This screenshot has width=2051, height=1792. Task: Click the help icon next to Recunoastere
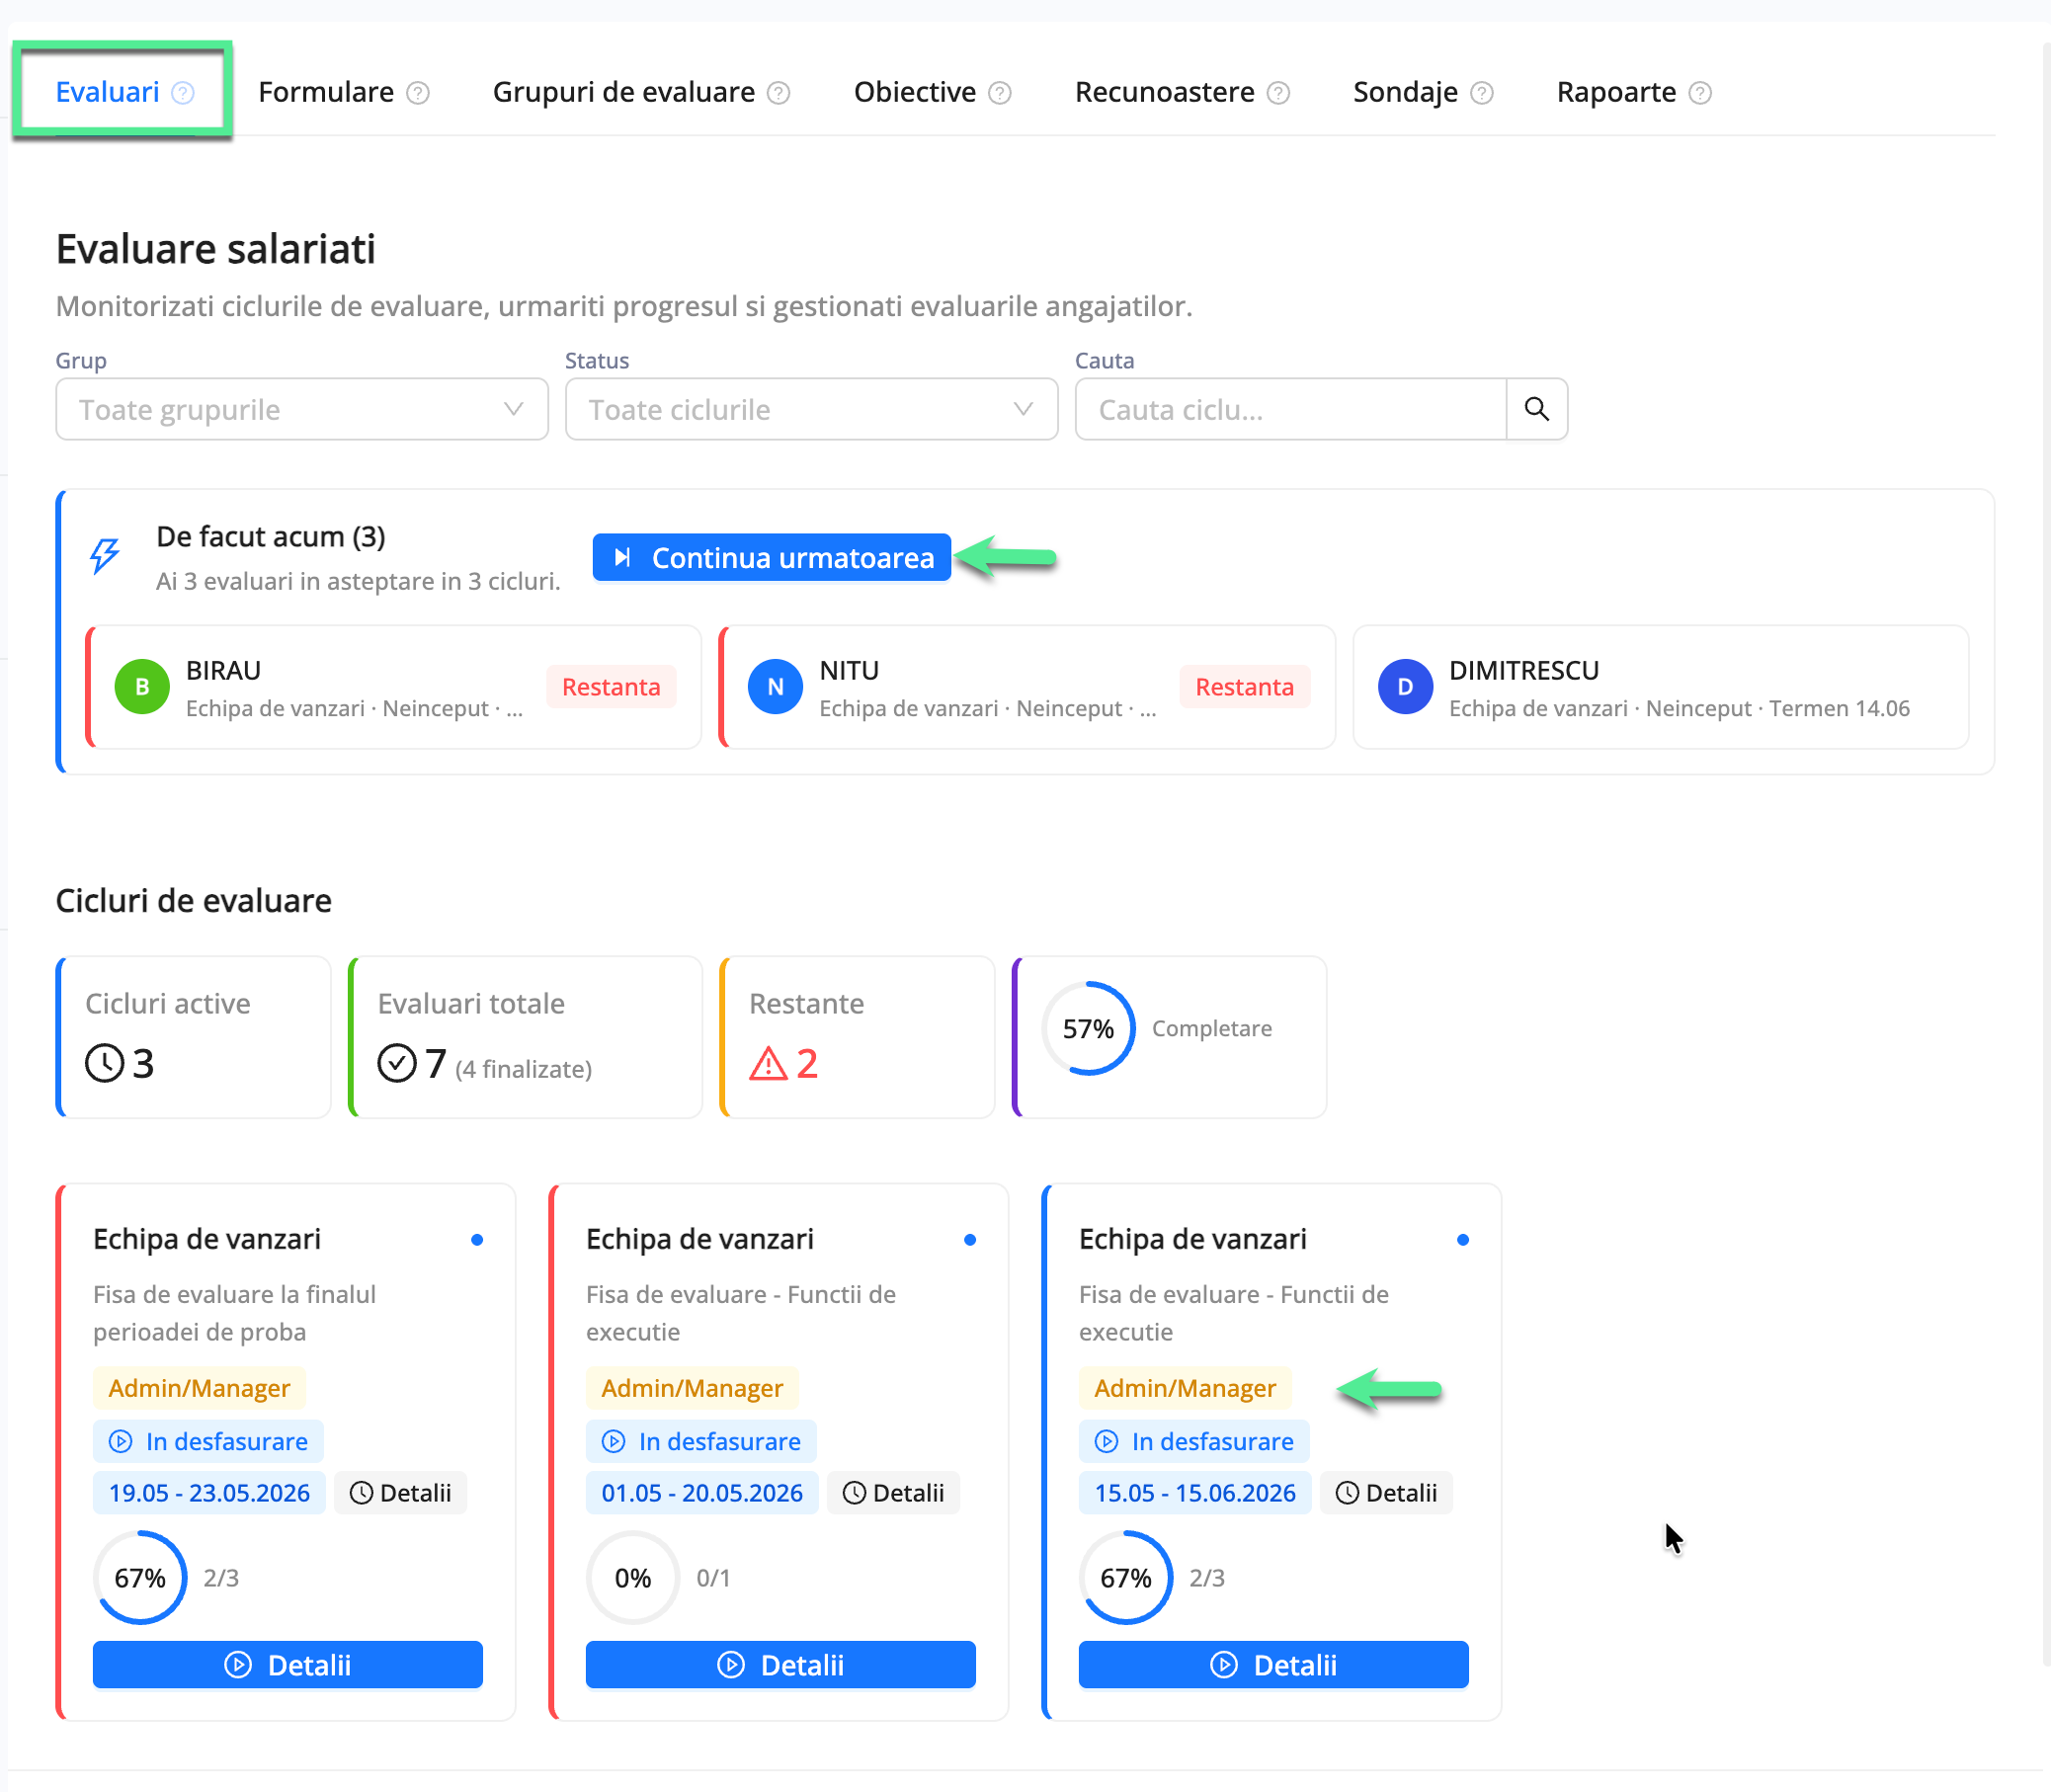(x=1279, y=93)
